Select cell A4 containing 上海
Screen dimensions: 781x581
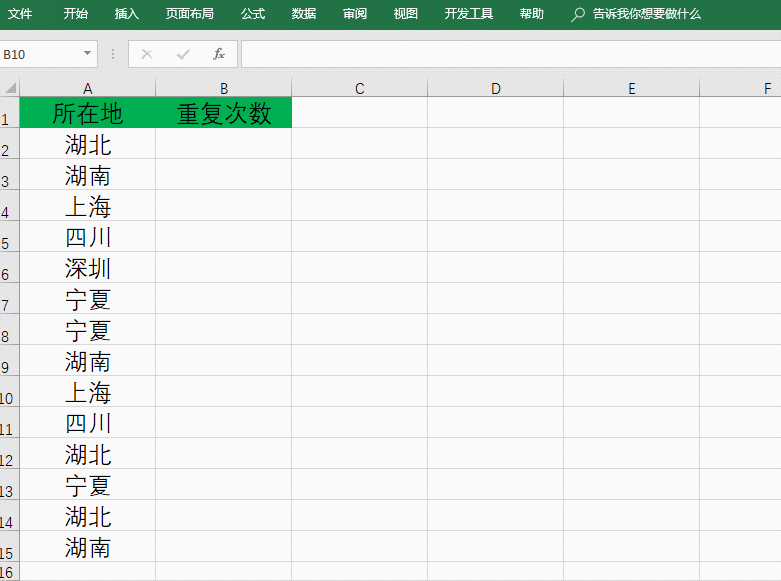pos(88,205)
